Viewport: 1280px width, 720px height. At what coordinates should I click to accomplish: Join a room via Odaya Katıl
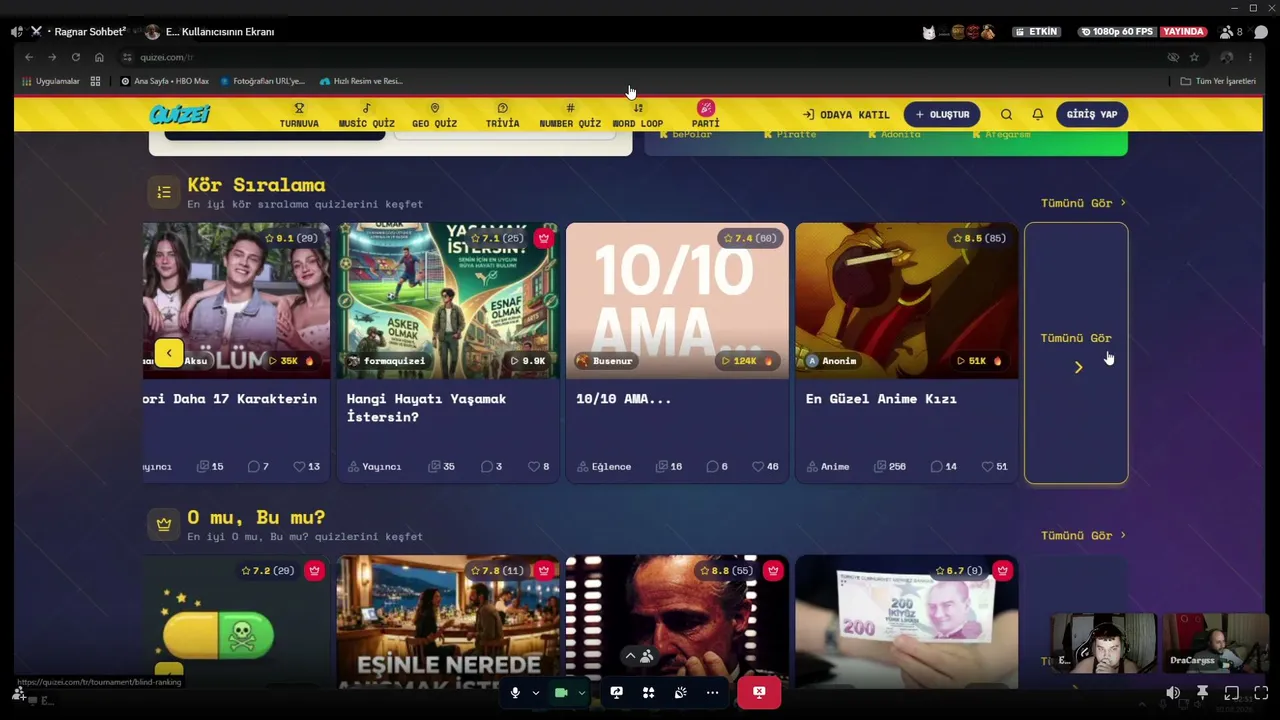pyautogui.click(x=846, y=114)
